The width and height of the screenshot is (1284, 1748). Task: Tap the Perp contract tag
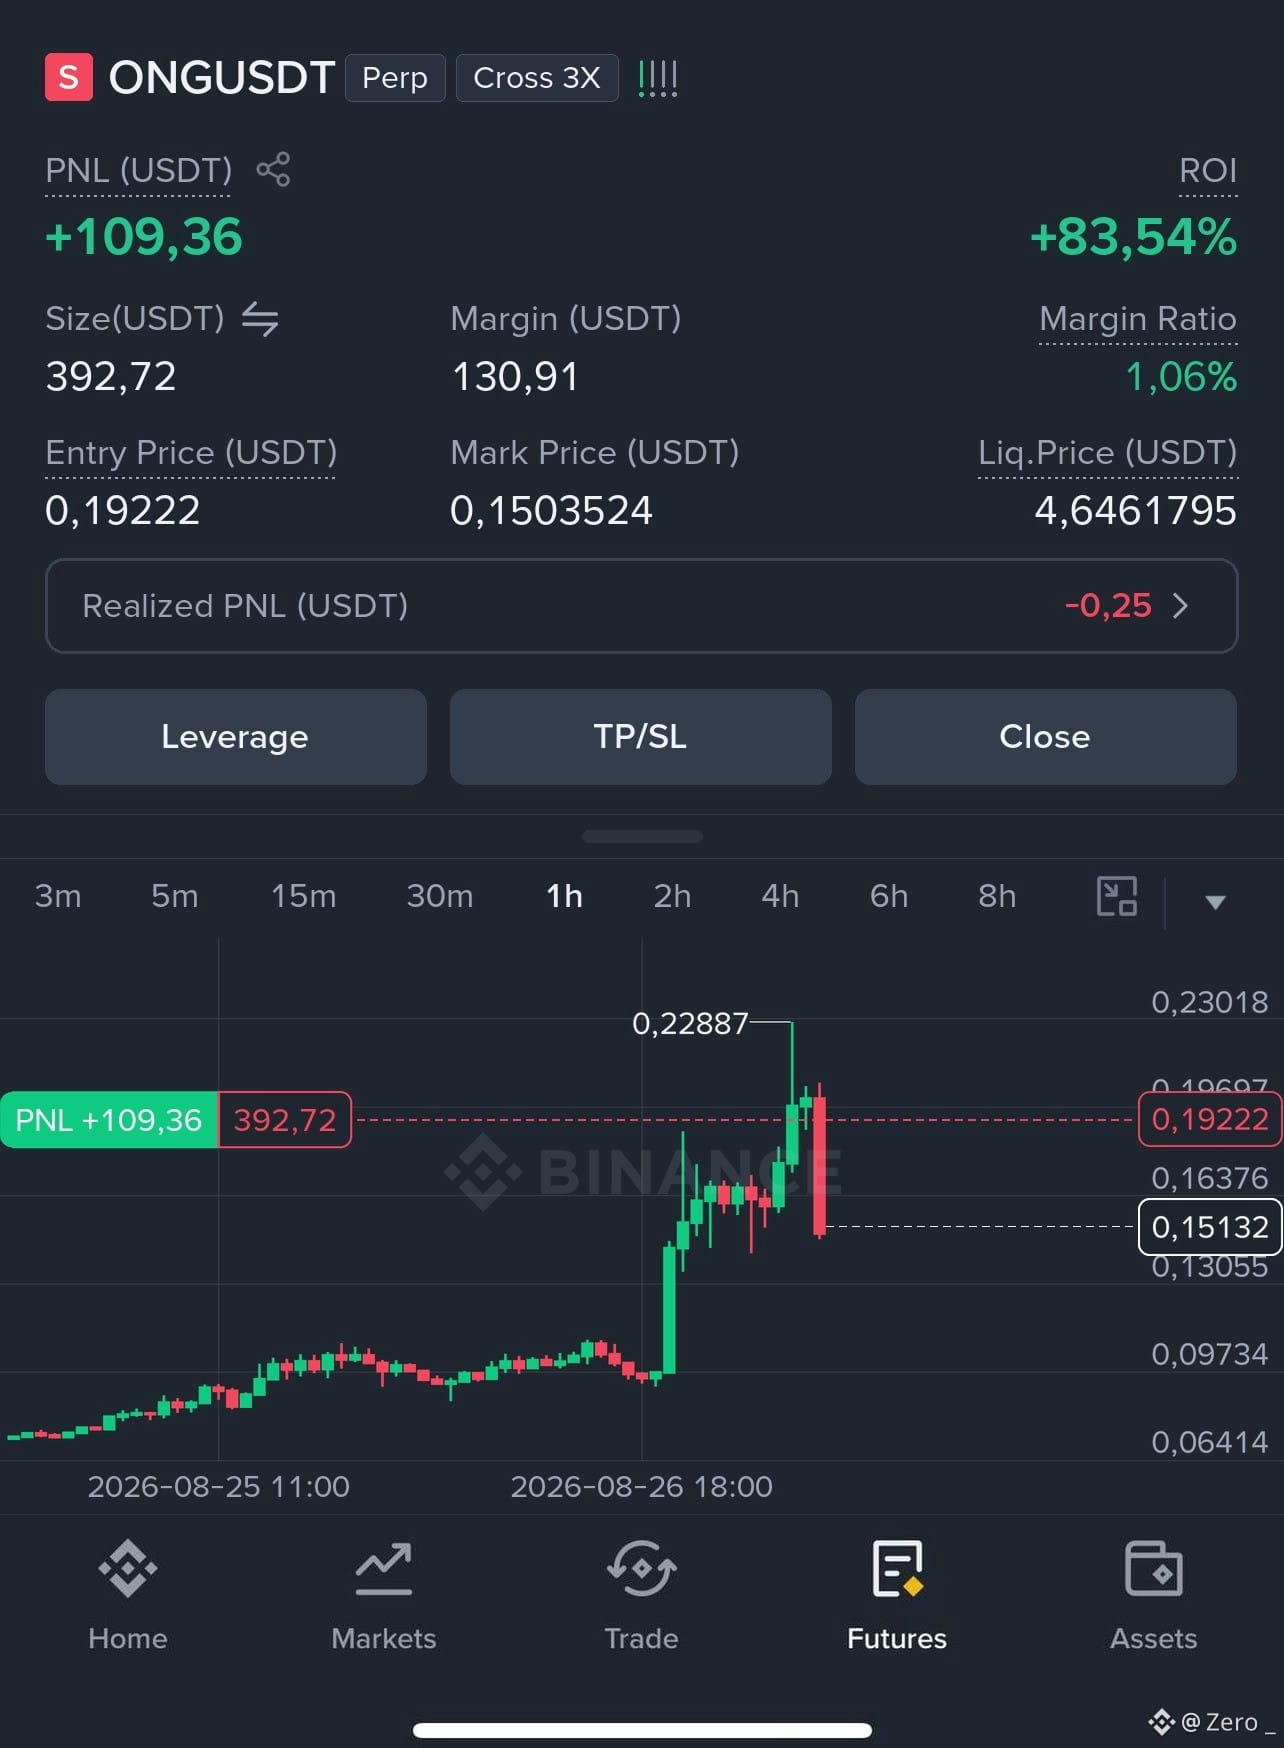click(395, 77)
